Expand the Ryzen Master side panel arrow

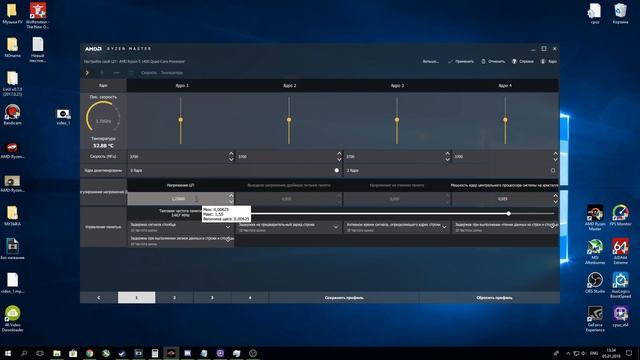point(87,73)
